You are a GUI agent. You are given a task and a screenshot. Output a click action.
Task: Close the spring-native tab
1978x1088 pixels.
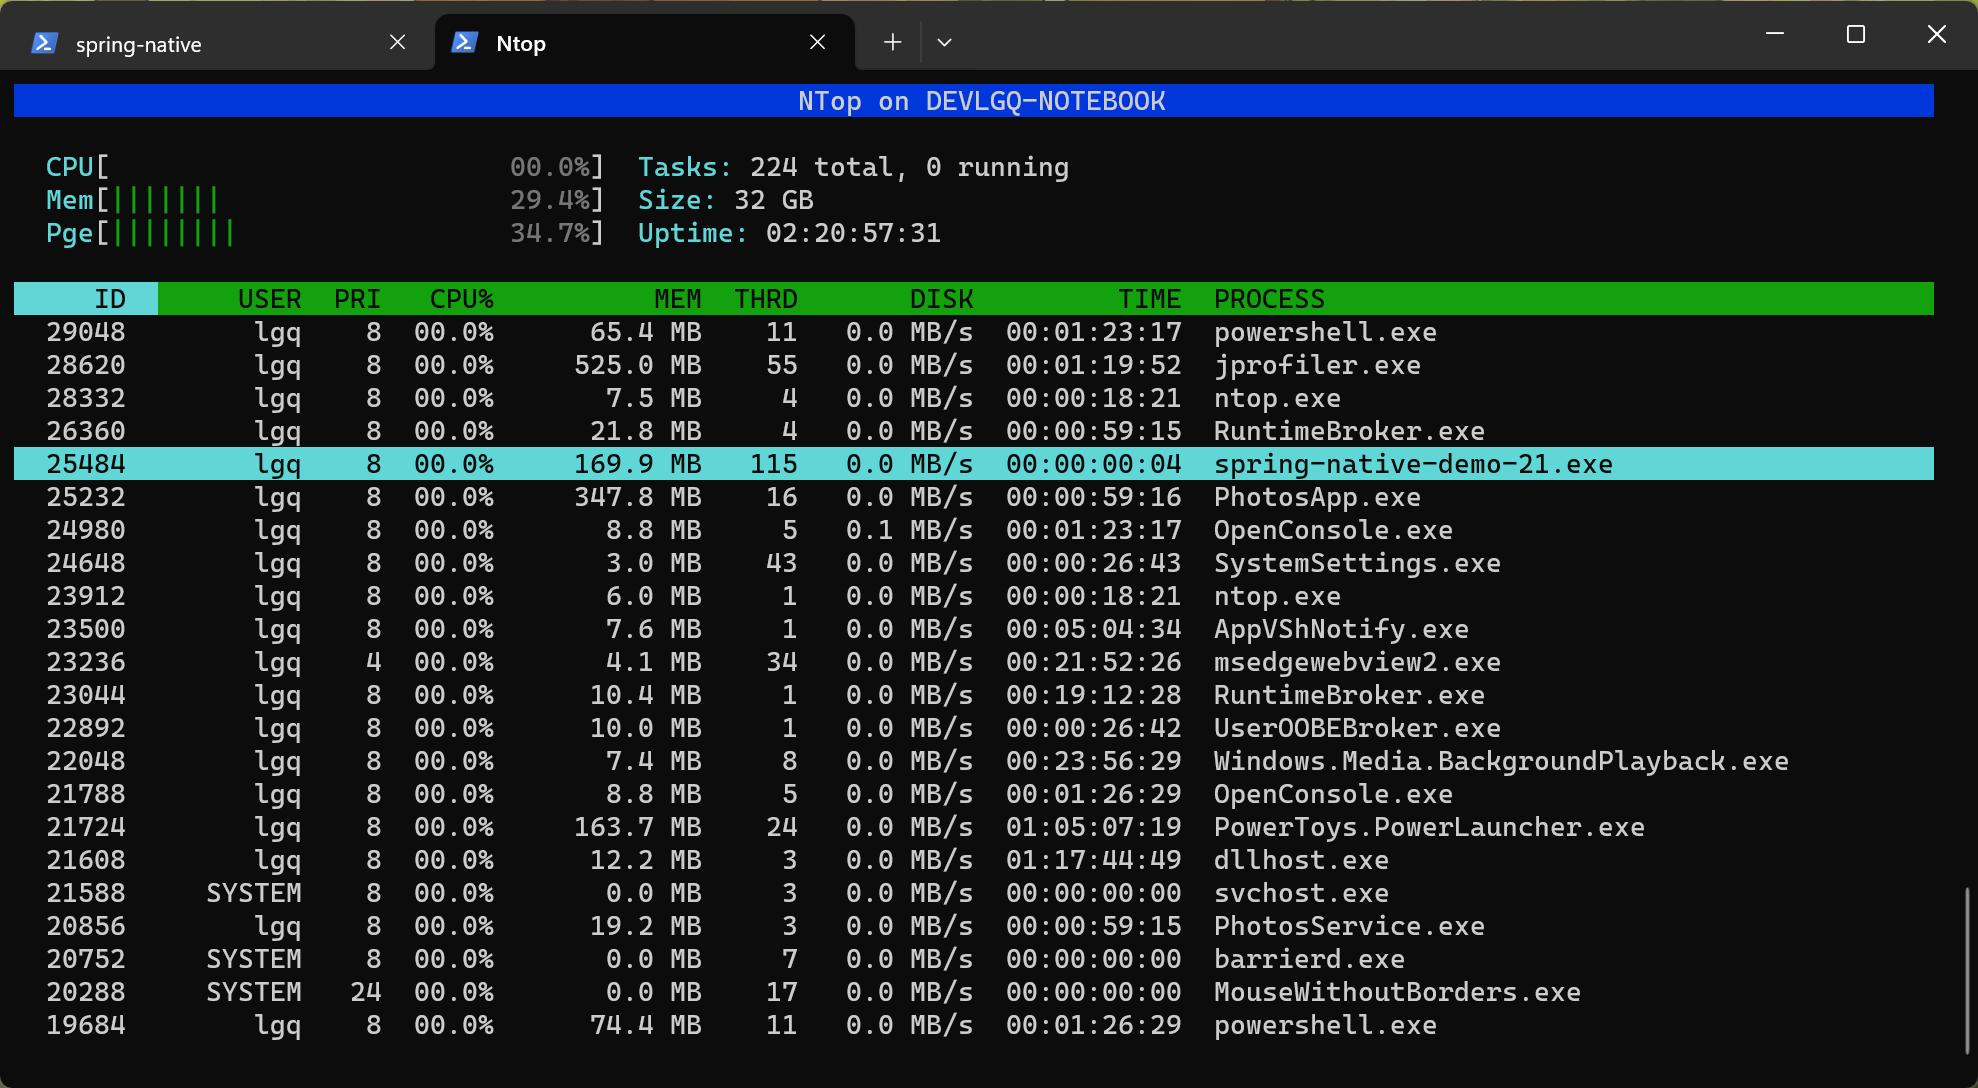[x=397, y=42]
